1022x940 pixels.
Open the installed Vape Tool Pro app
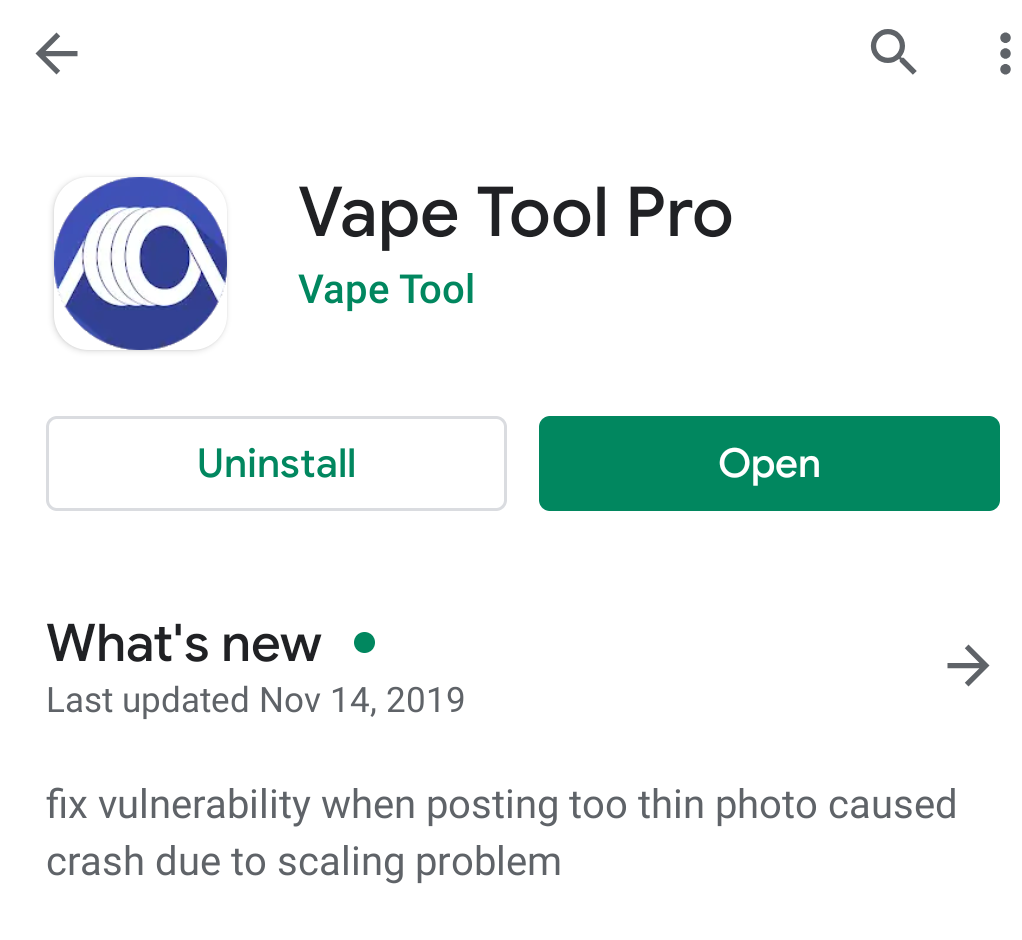pyautogui.click(x=769, y=463)
